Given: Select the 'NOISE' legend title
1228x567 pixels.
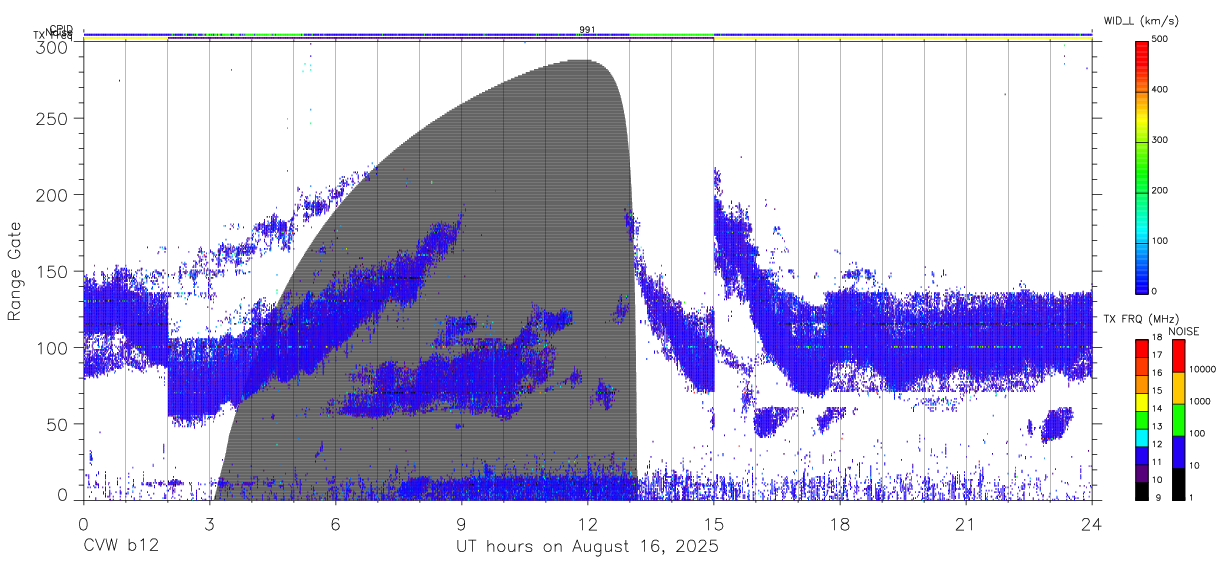Looking at the screenshot, I should [1183, 331].
